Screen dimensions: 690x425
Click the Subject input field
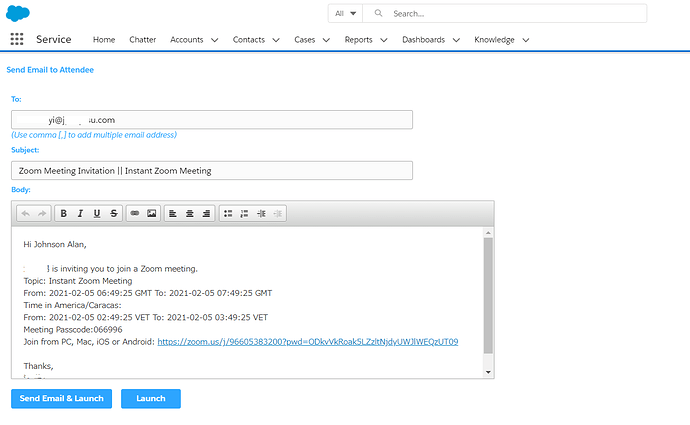(x=212, y=170)
